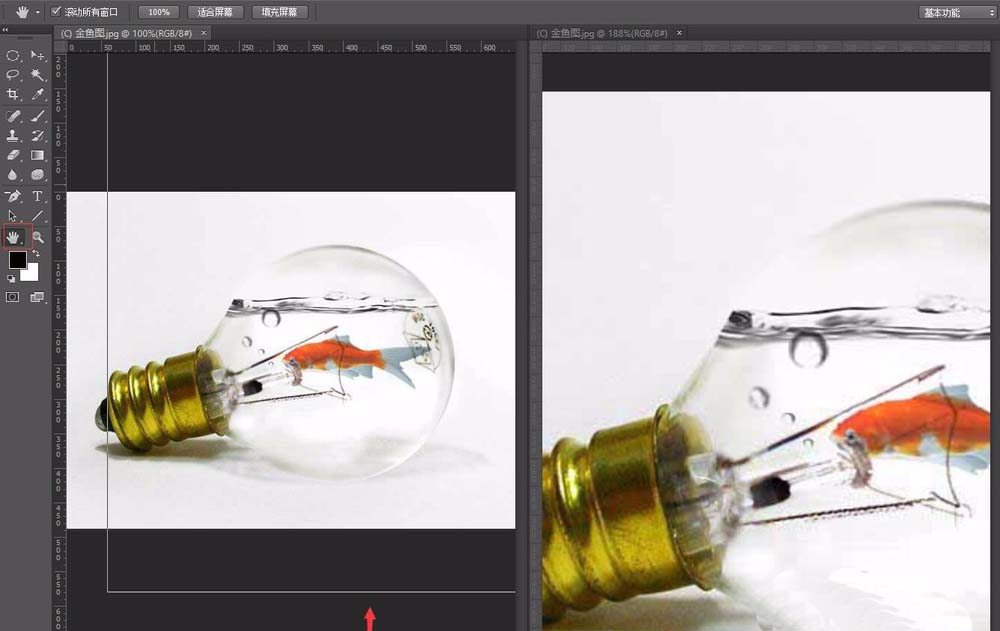This screenshot has width=1000, height=631.
Task: Expand the collapsed toolbox panel arrows
Action: click(x=7, y=31)
